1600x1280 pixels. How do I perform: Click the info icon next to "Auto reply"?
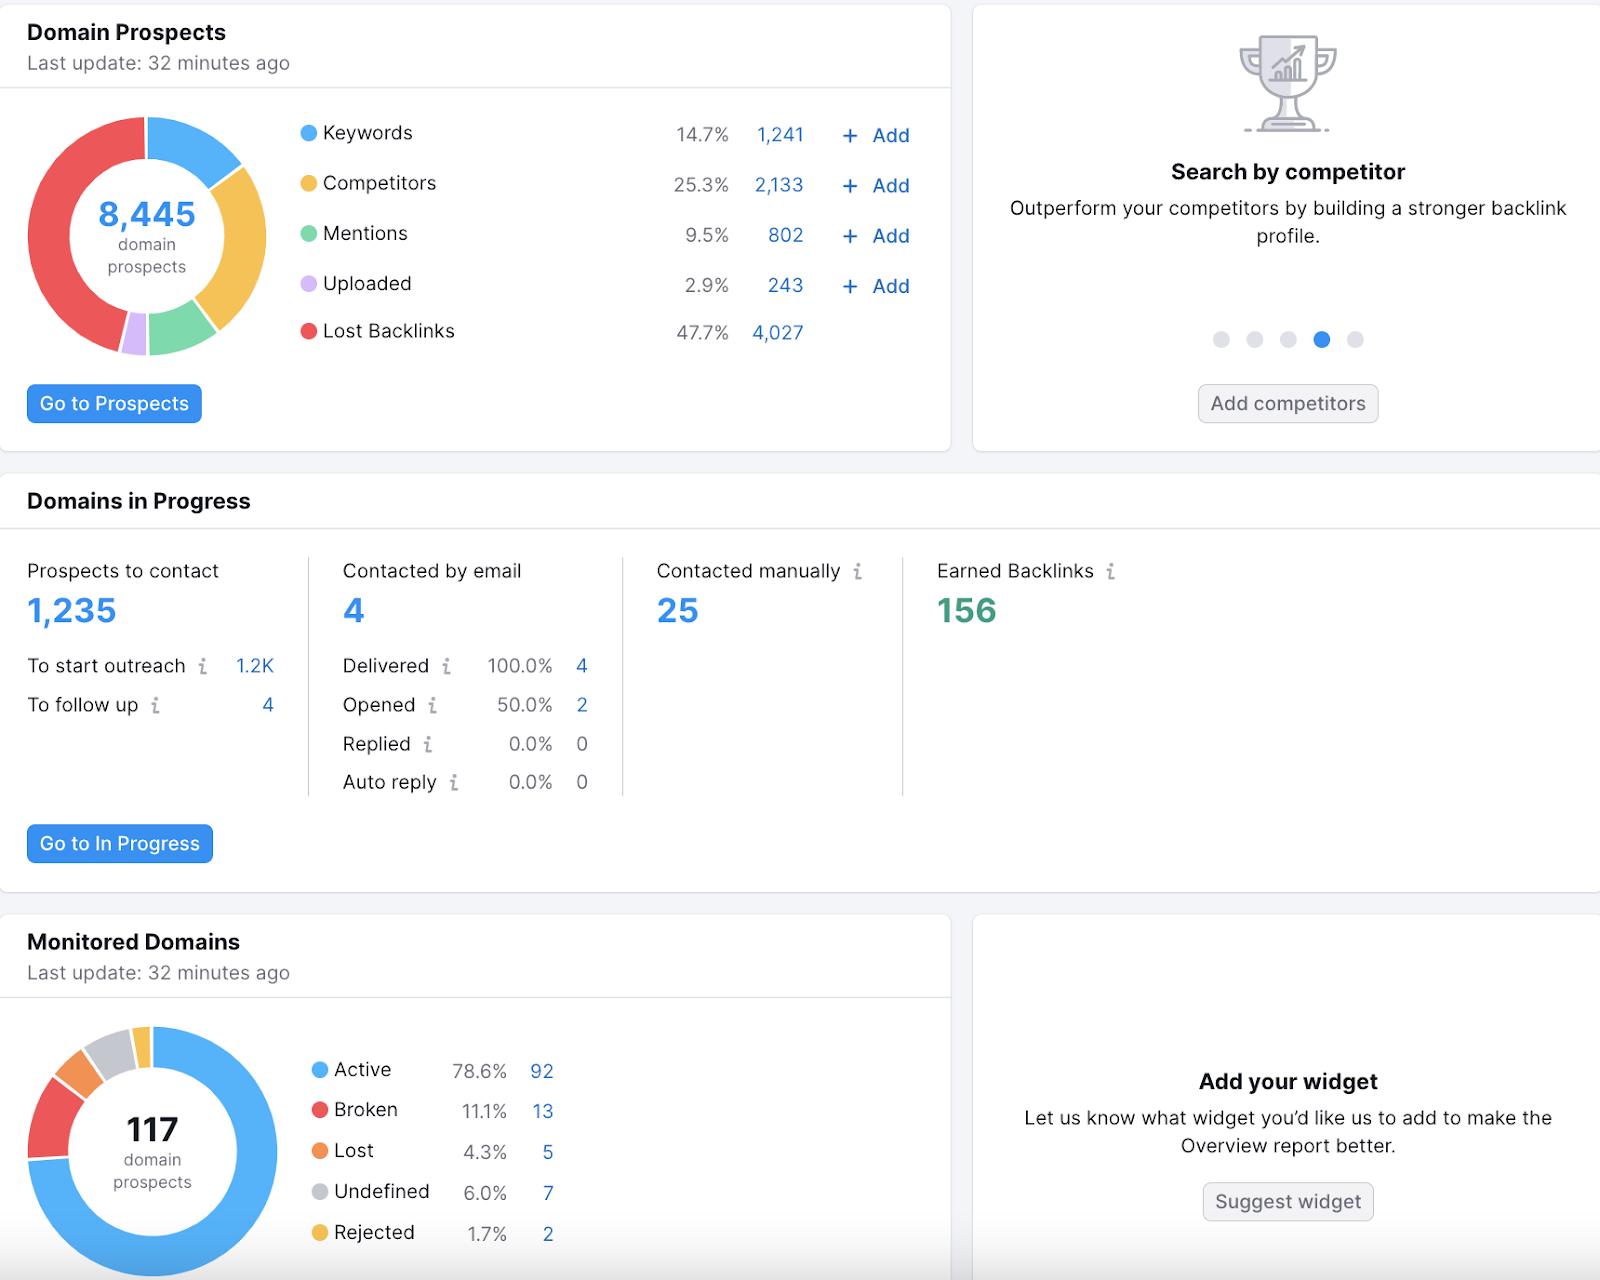click(x=455, y=782)
